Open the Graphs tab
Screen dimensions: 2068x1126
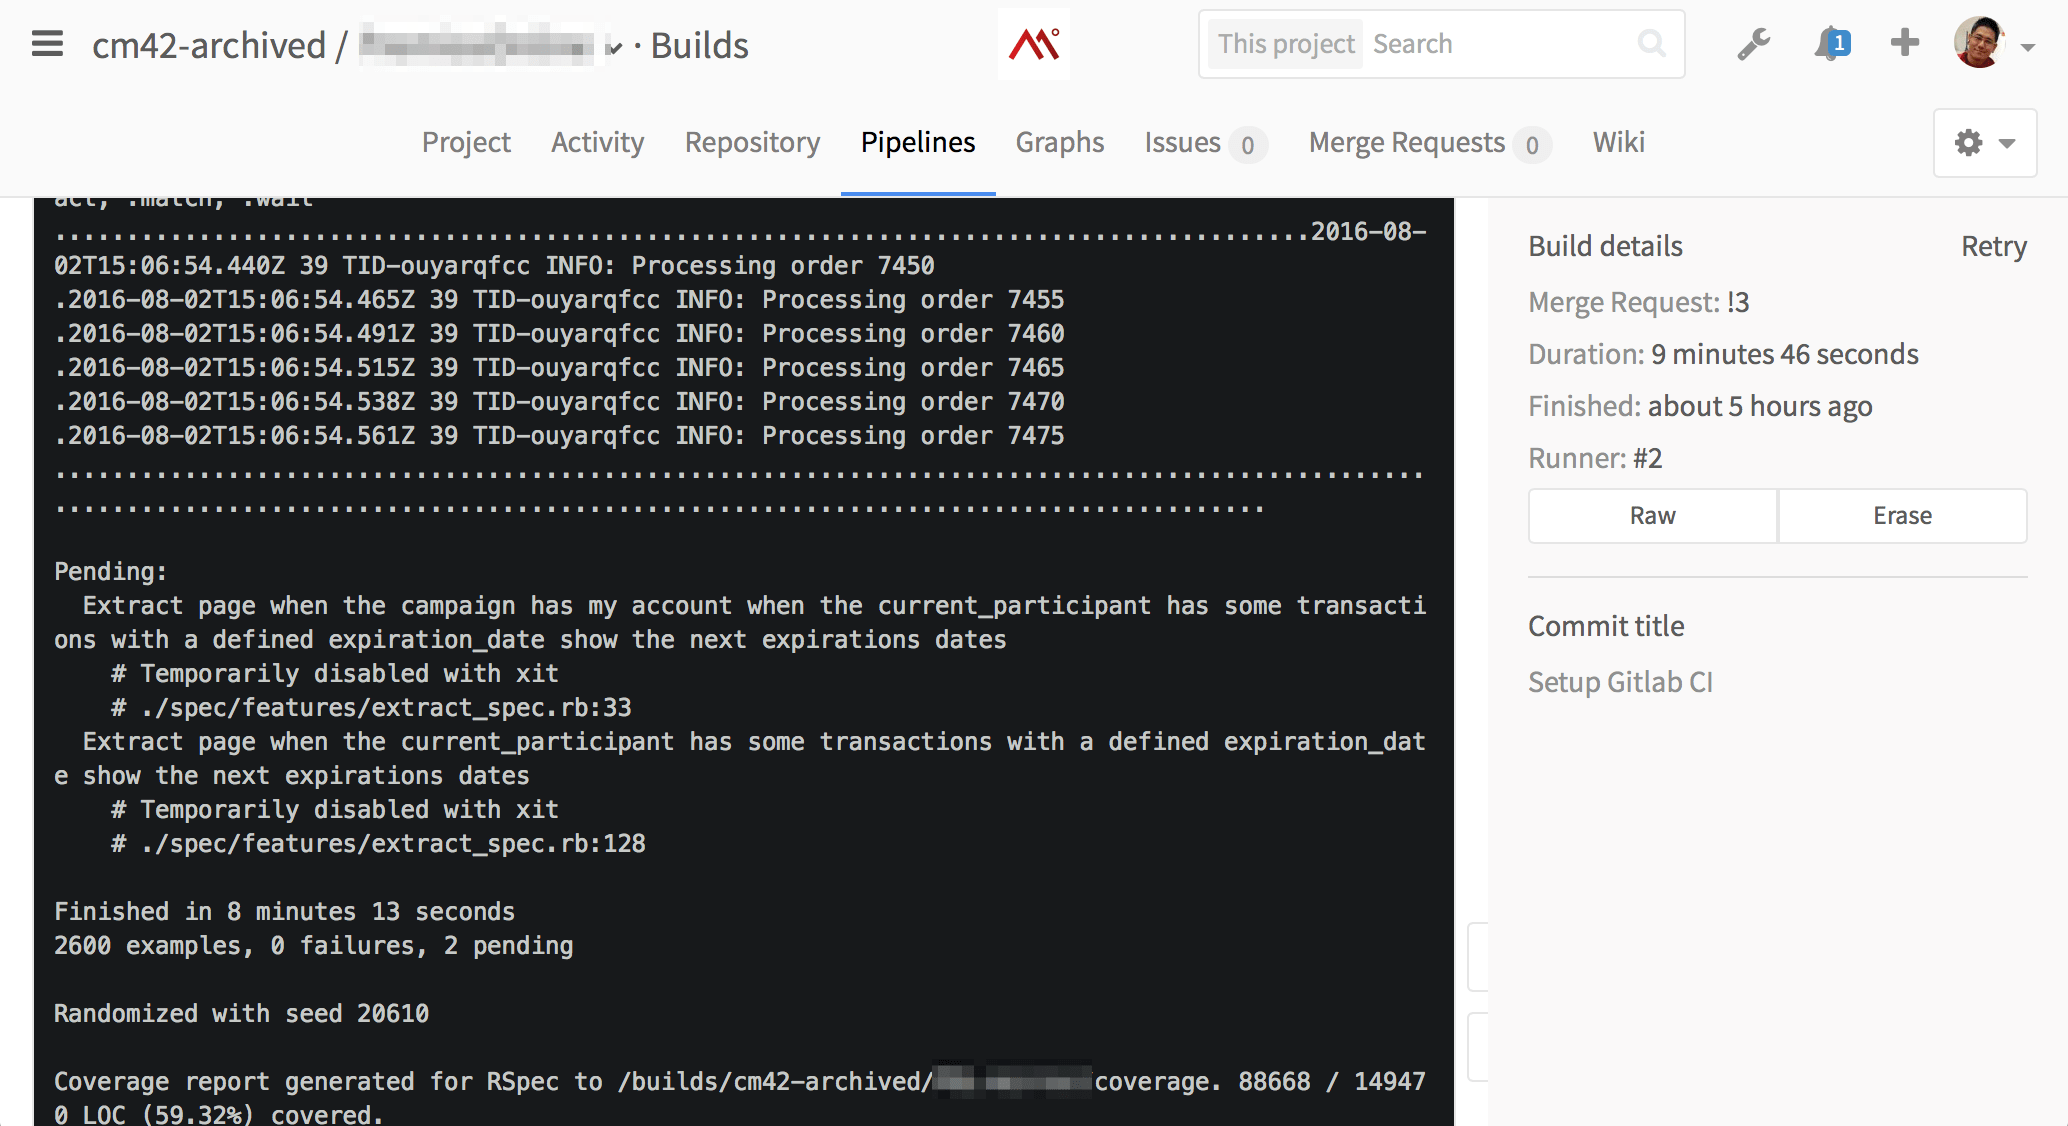1059,142
